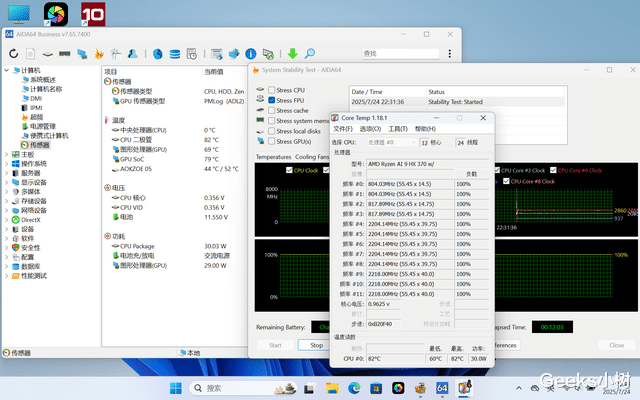Click the database disk stack toolbar icon
This screenshot has height=400, width=640.
pyautogui.click(x=175, y=53)
